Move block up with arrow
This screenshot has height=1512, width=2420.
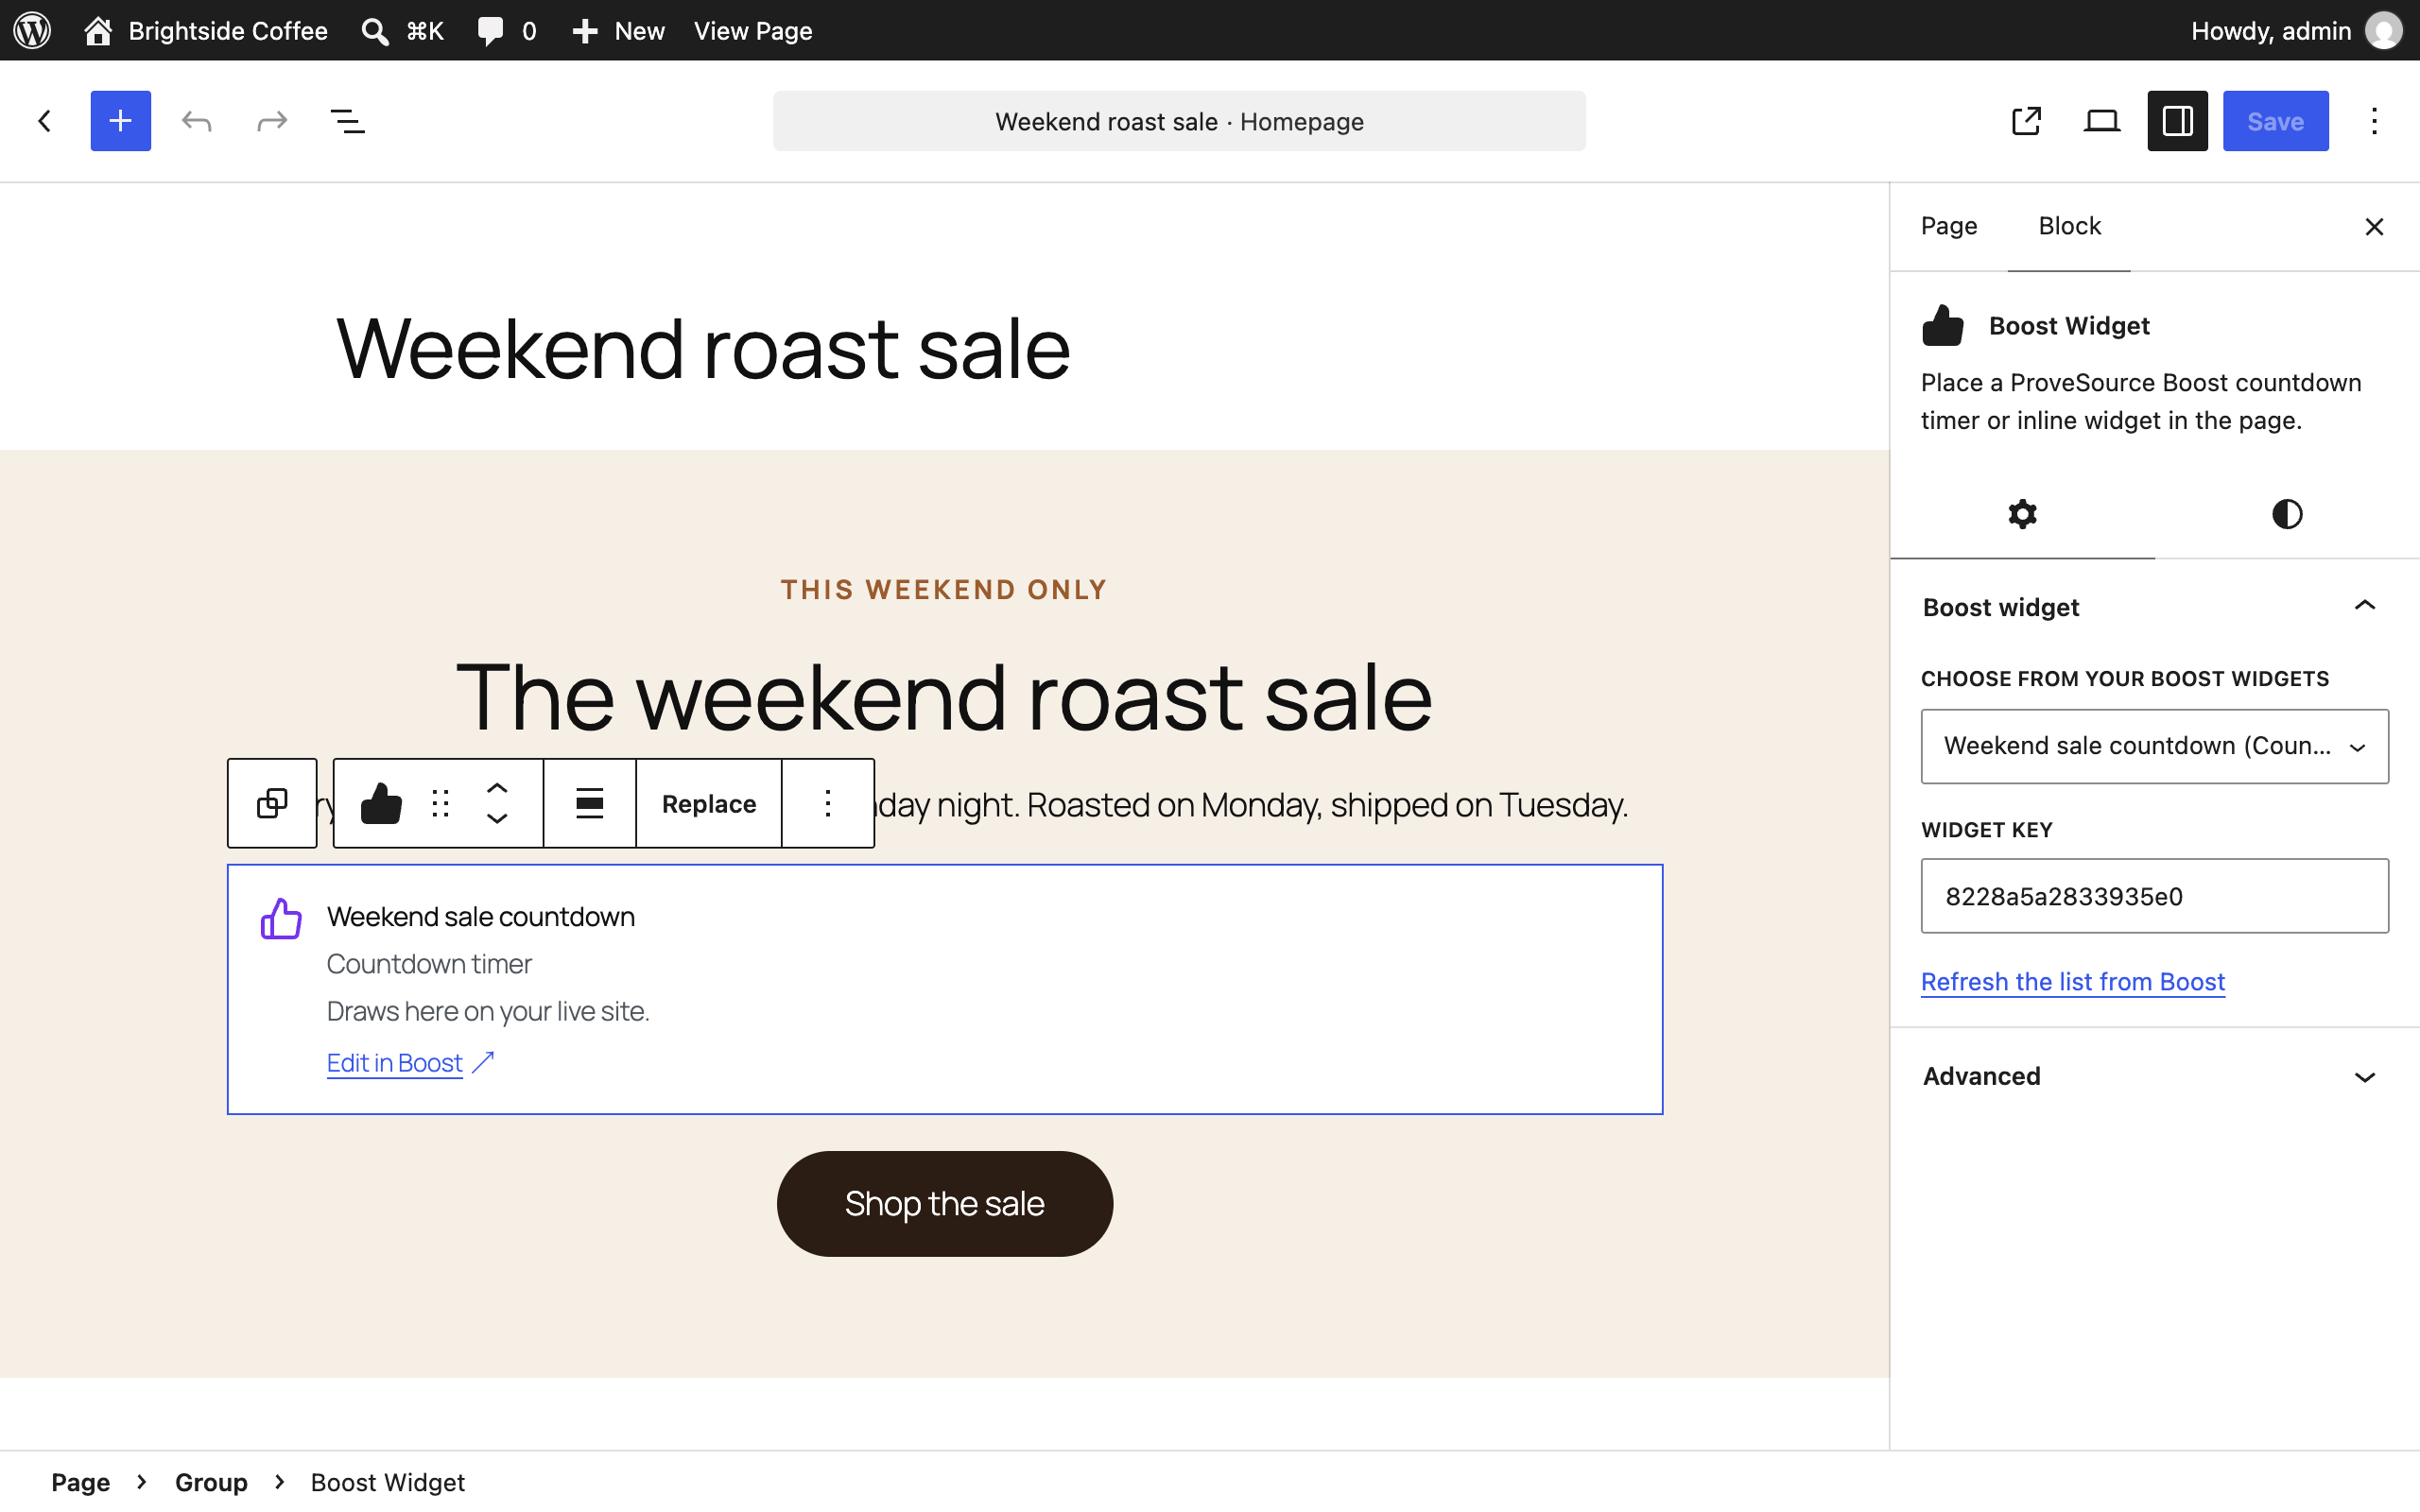[x=497, y=789]
